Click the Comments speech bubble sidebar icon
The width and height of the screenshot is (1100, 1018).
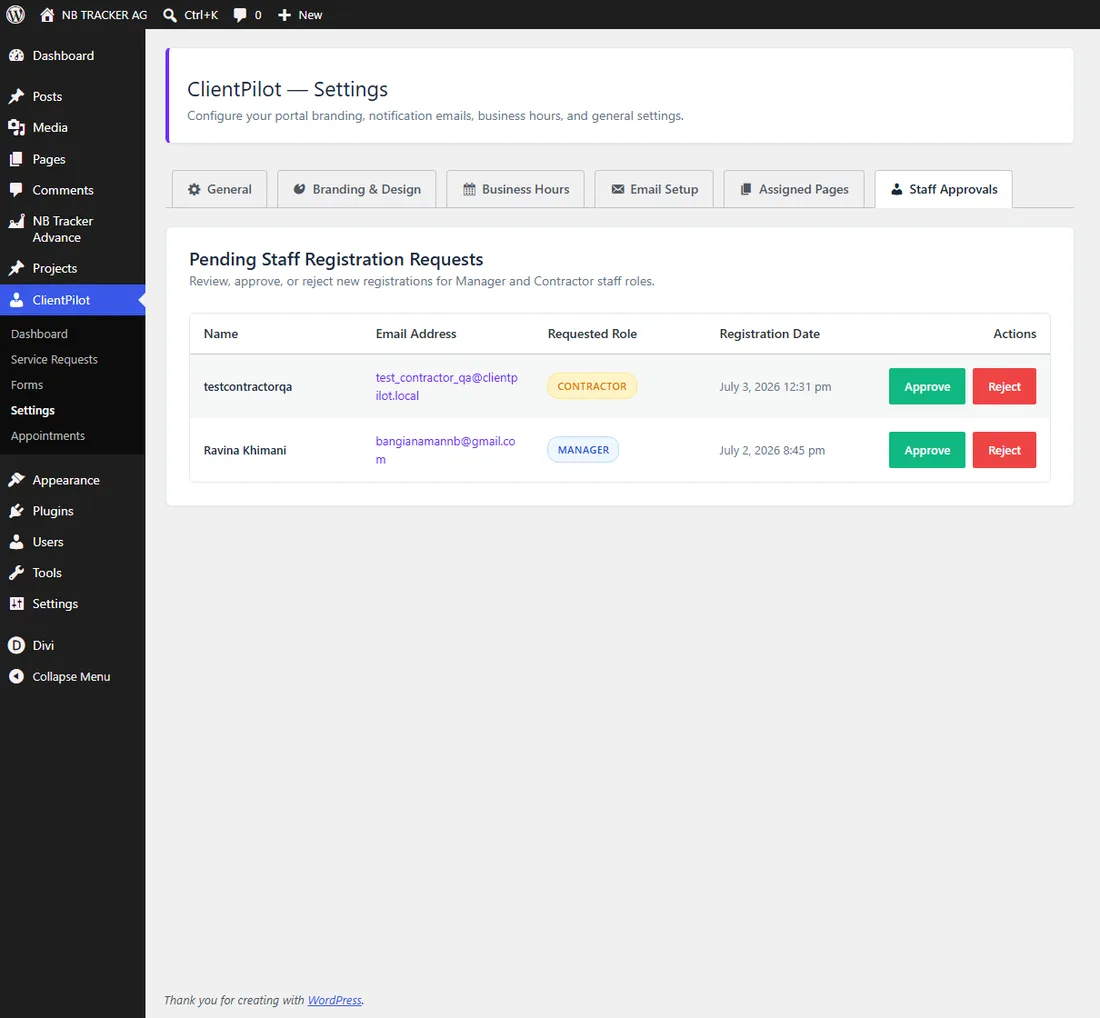16,190
